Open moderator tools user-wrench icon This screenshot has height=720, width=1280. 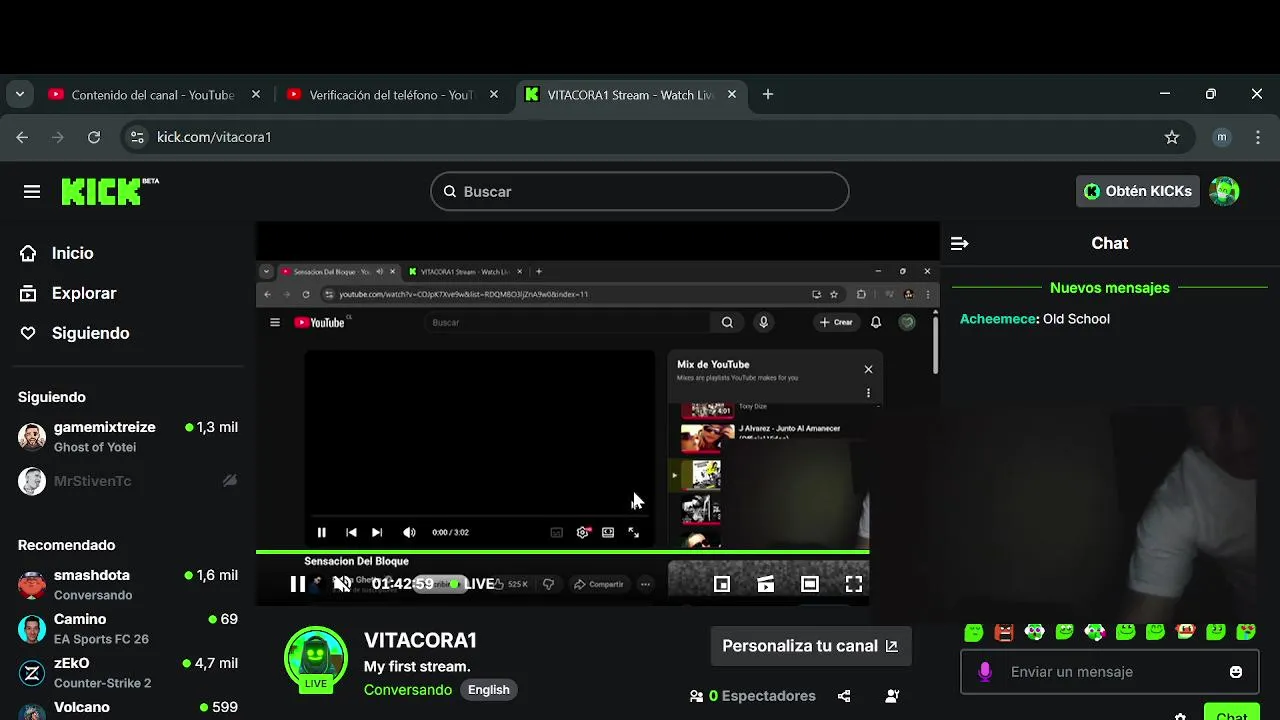(892, 696)
